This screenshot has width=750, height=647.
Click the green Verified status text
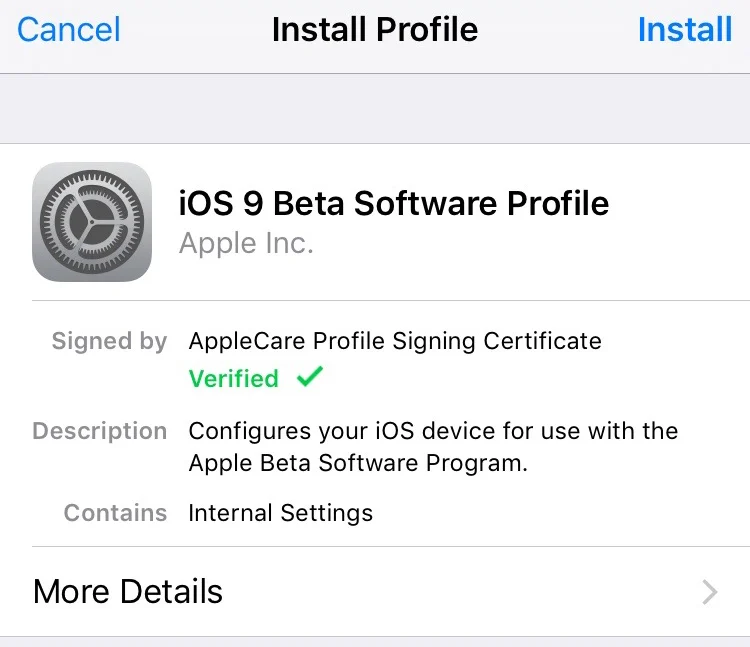coord(234,378)
